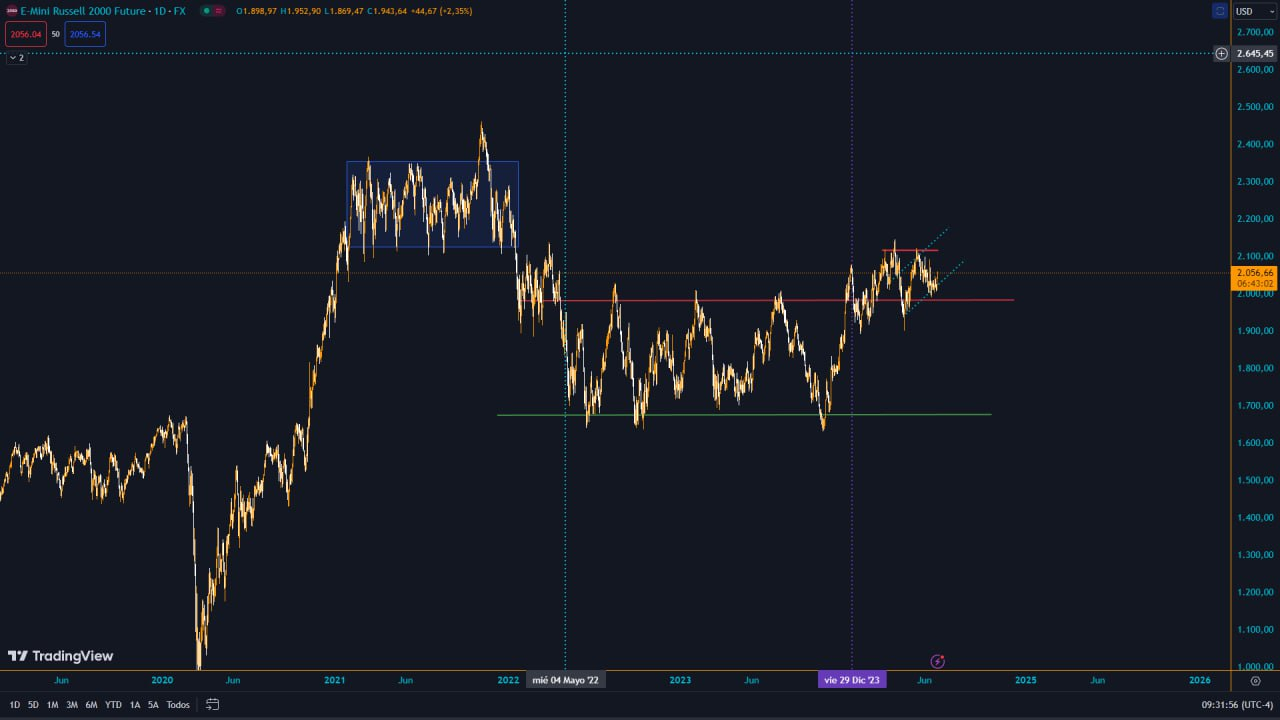Click the 2023 year label on time axis

680,680
